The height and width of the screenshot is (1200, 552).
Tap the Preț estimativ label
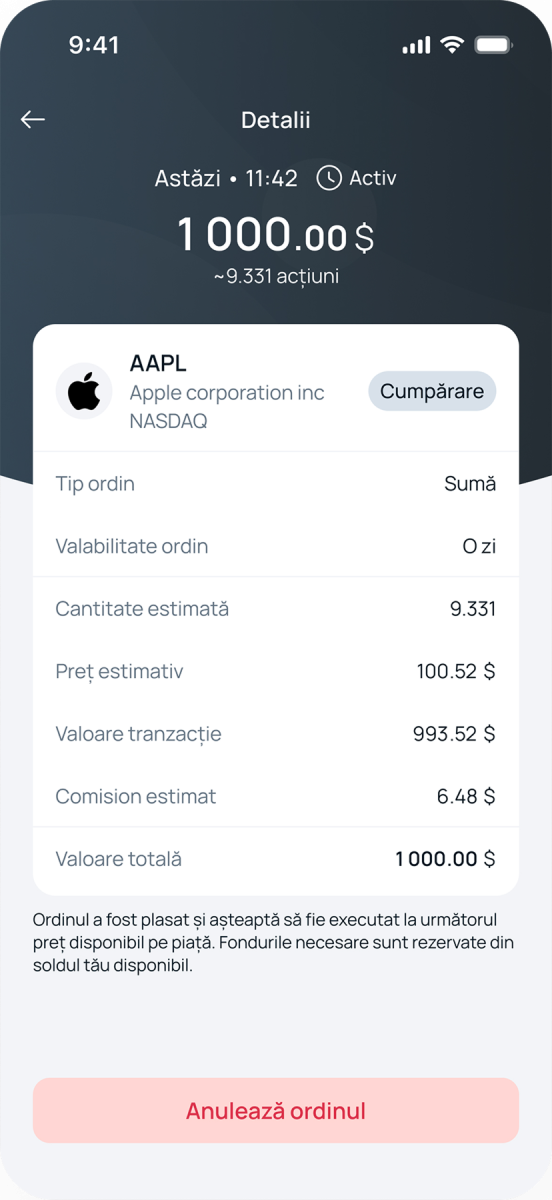click(120, 671)
